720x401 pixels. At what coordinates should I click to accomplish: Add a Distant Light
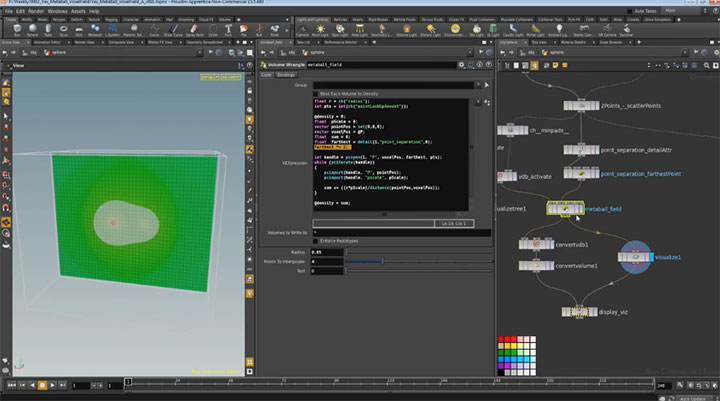pos(431,30)
